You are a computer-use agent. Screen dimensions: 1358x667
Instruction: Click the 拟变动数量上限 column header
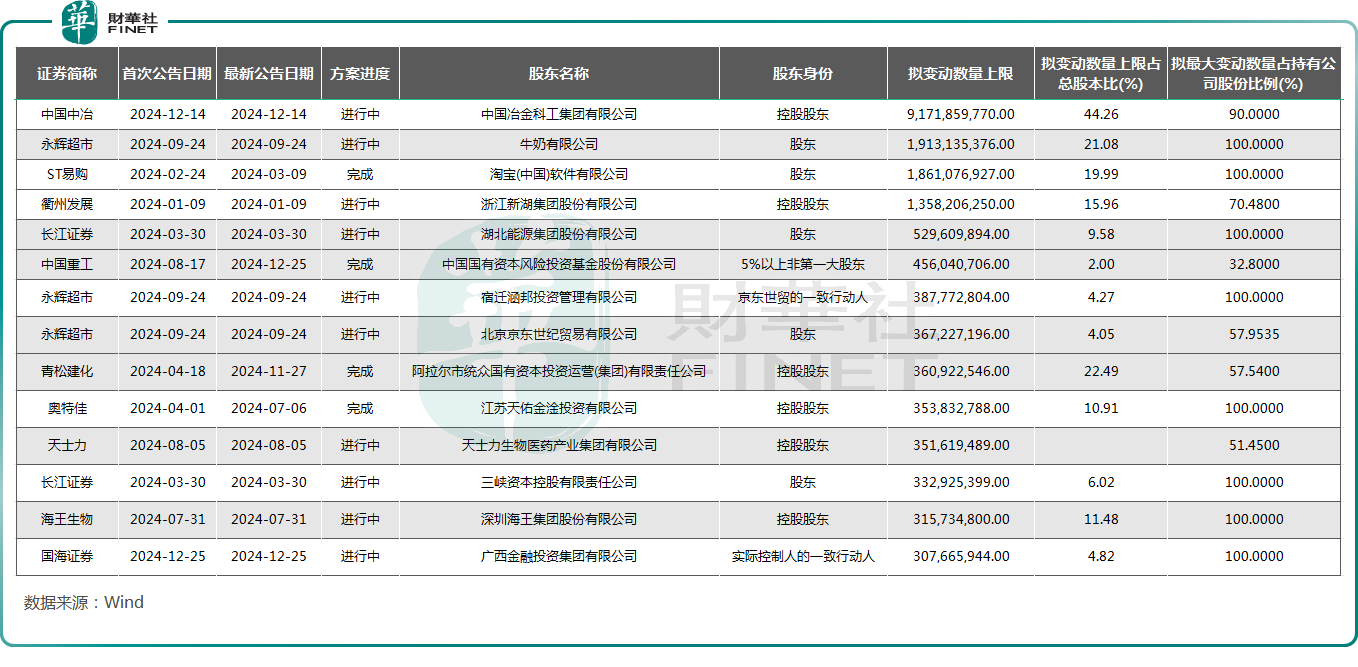coord(960,73)
